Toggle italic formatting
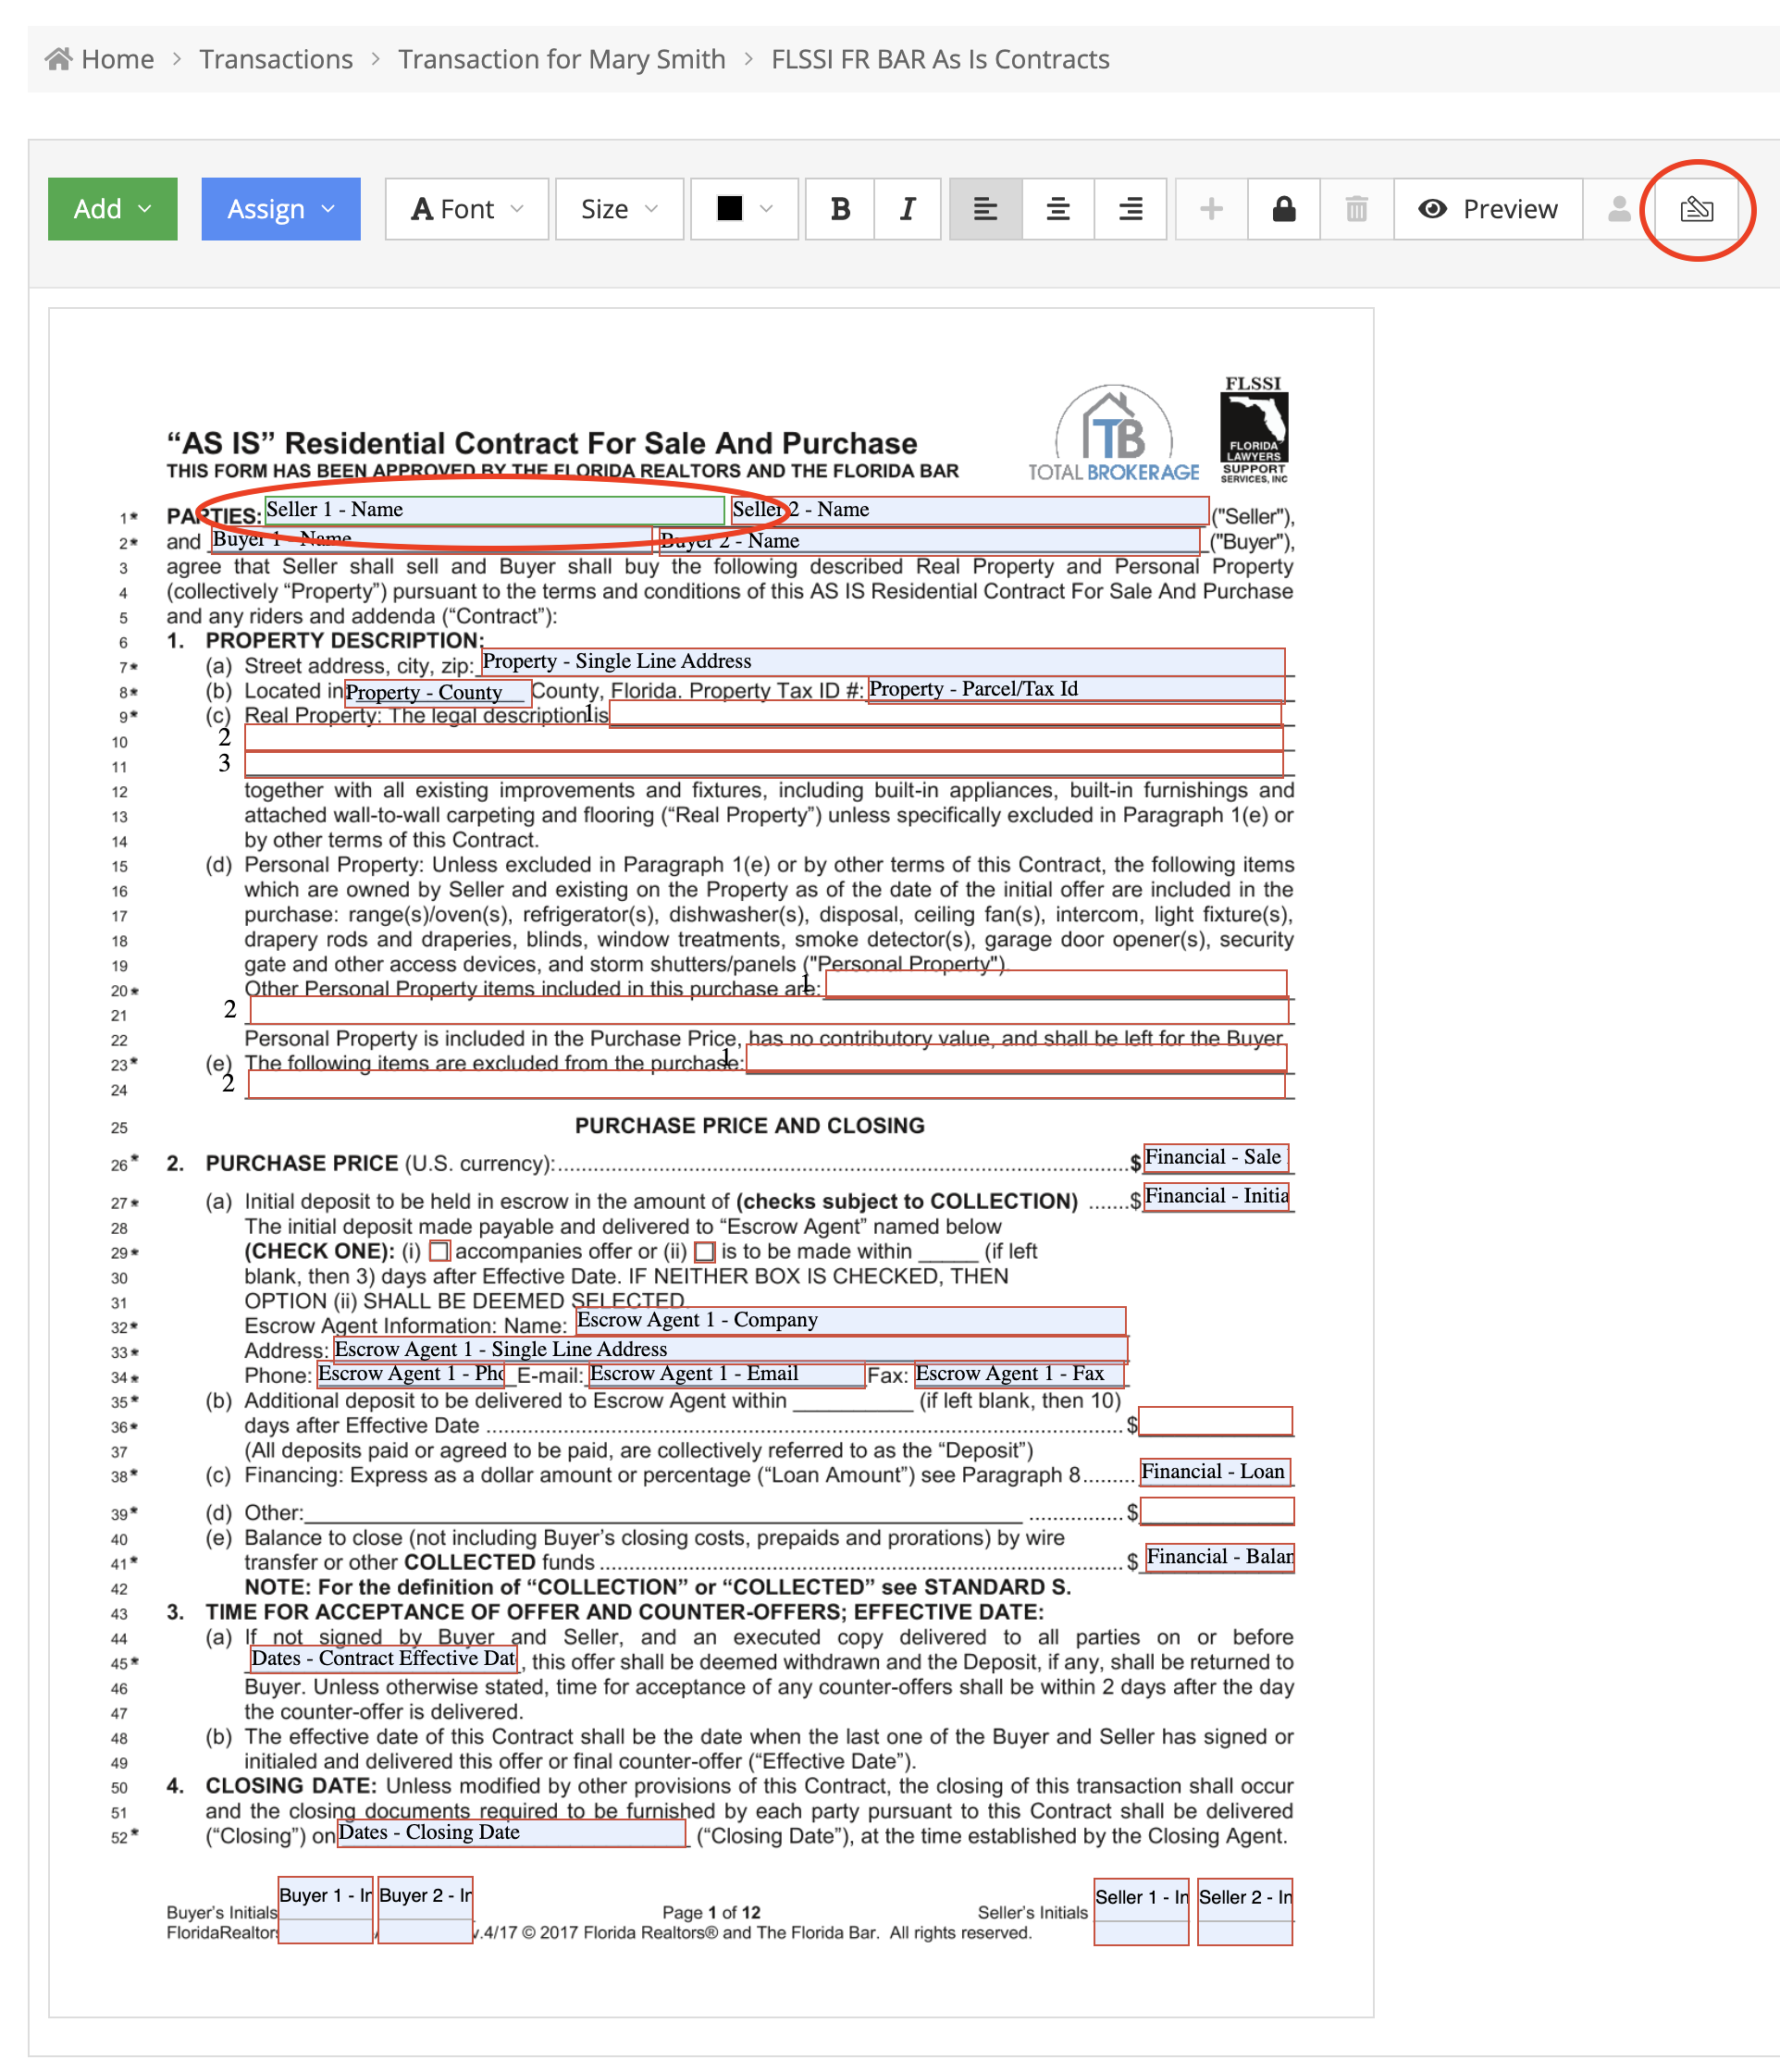 pyautogui.click(x=907, y=209)
